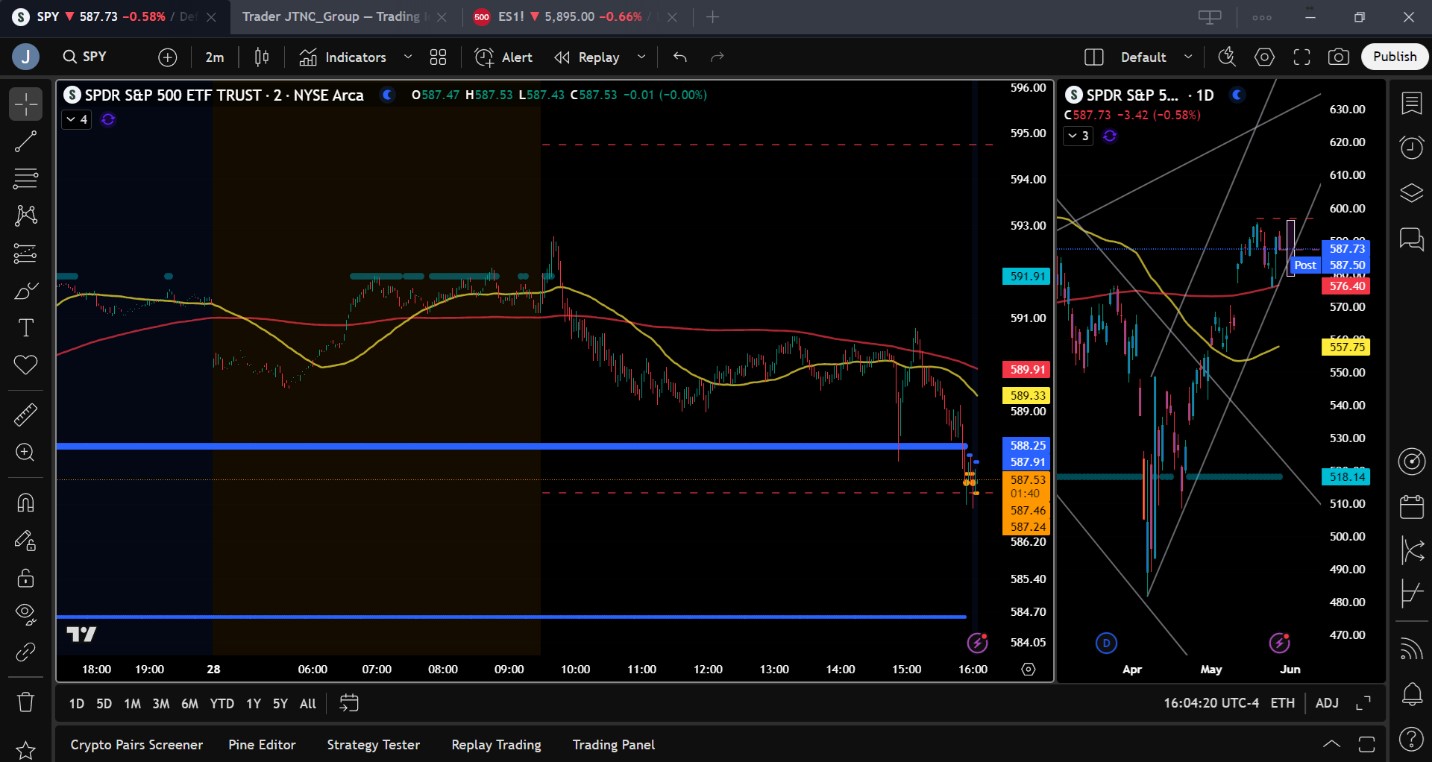This screenshot has width=1432, height=762.
Task: Toggle stay in drawing mode
Action: coord(26,540)
